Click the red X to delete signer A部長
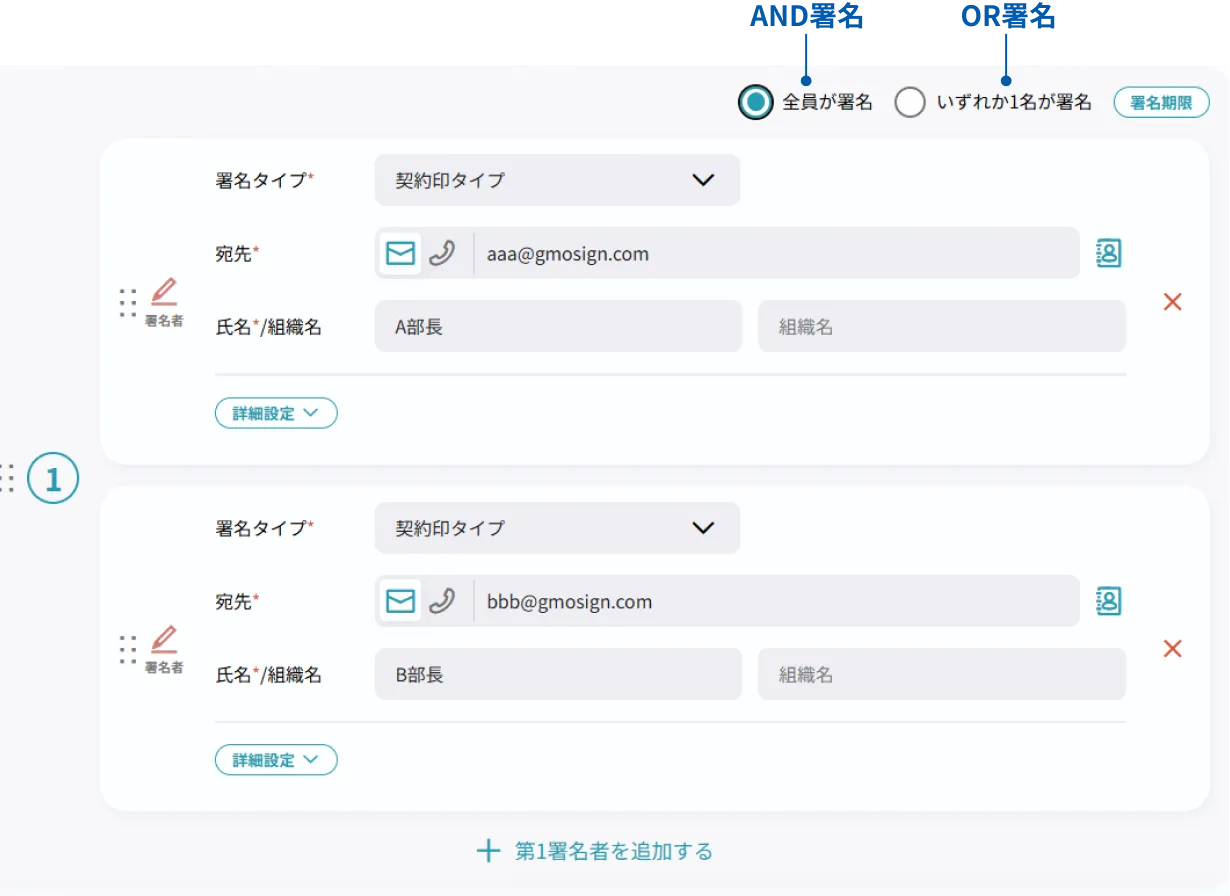This screenshot has width=1230, height=896. click(1172, 301)
